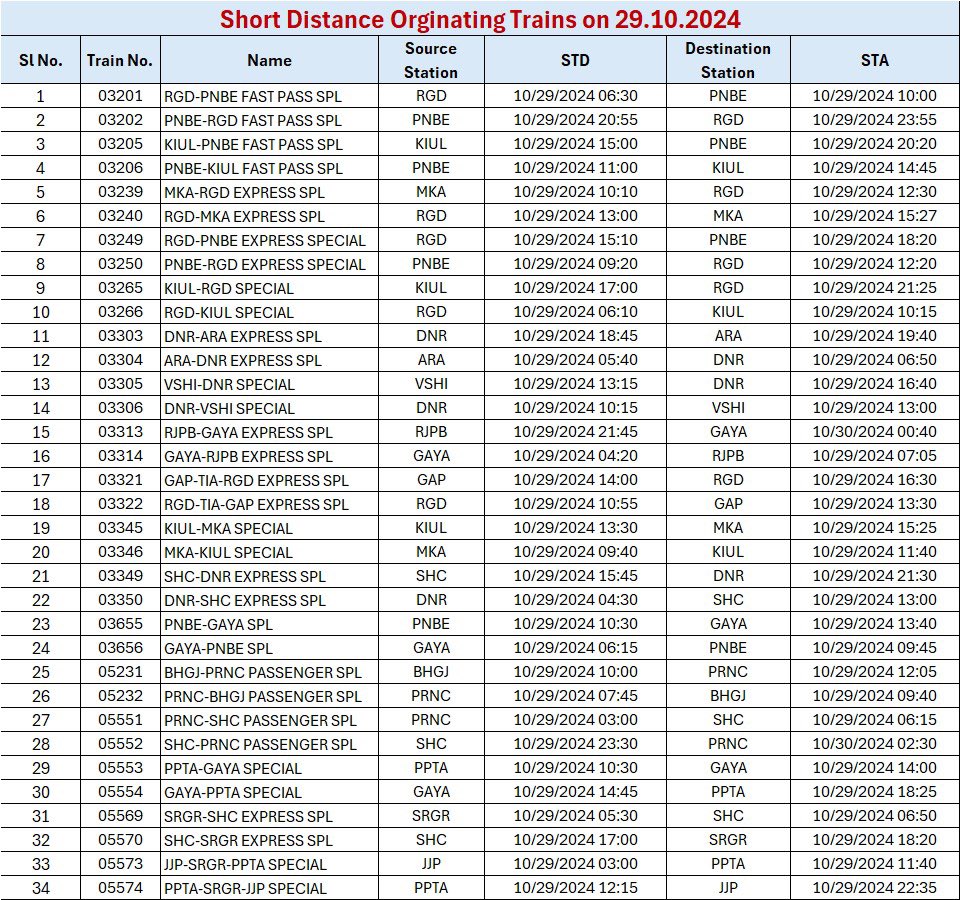Select the 'Name' column header
This screenshot has width=960, height=900.
(x=269, y=60)
